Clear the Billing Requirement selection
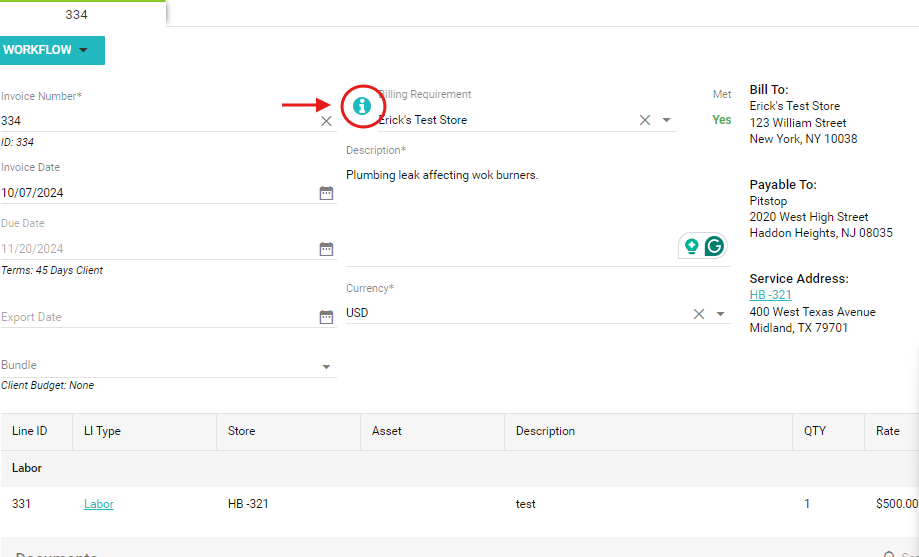Image resolution: width=919 pixels, height=557 pixels. [x=645, y=120]
